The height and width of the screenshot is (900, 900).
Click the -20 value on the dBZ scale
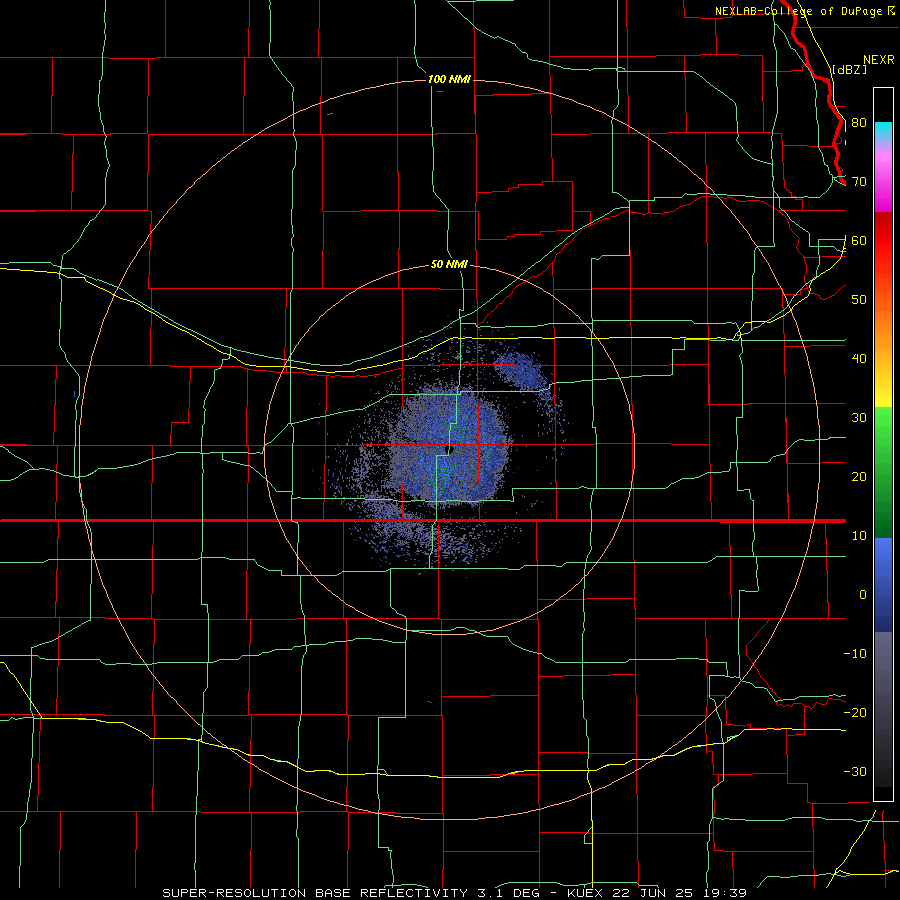855,713
